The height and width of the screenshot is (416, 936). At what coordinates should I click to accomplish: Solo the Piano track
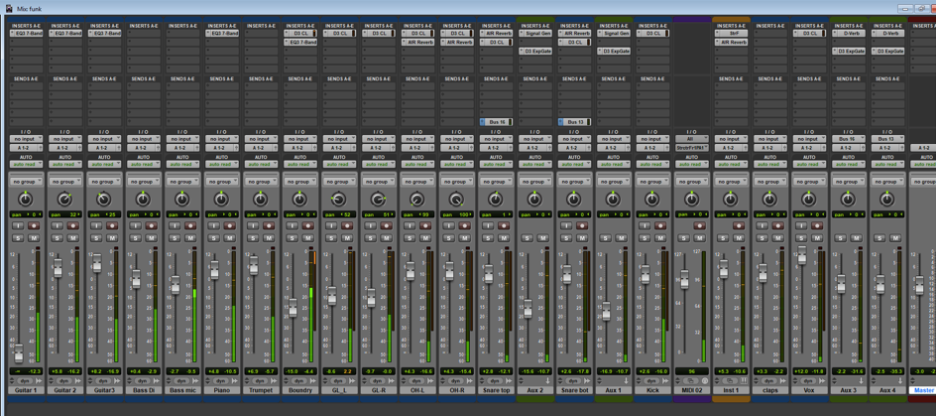[x=214, y=238]
